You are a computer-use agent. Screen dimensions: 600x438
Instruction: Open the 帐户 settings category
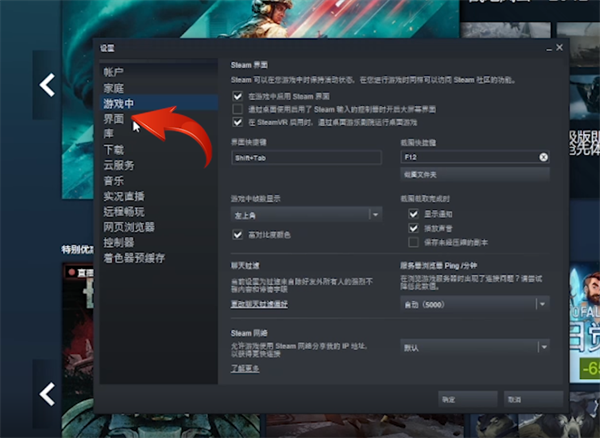pos(113,72)
